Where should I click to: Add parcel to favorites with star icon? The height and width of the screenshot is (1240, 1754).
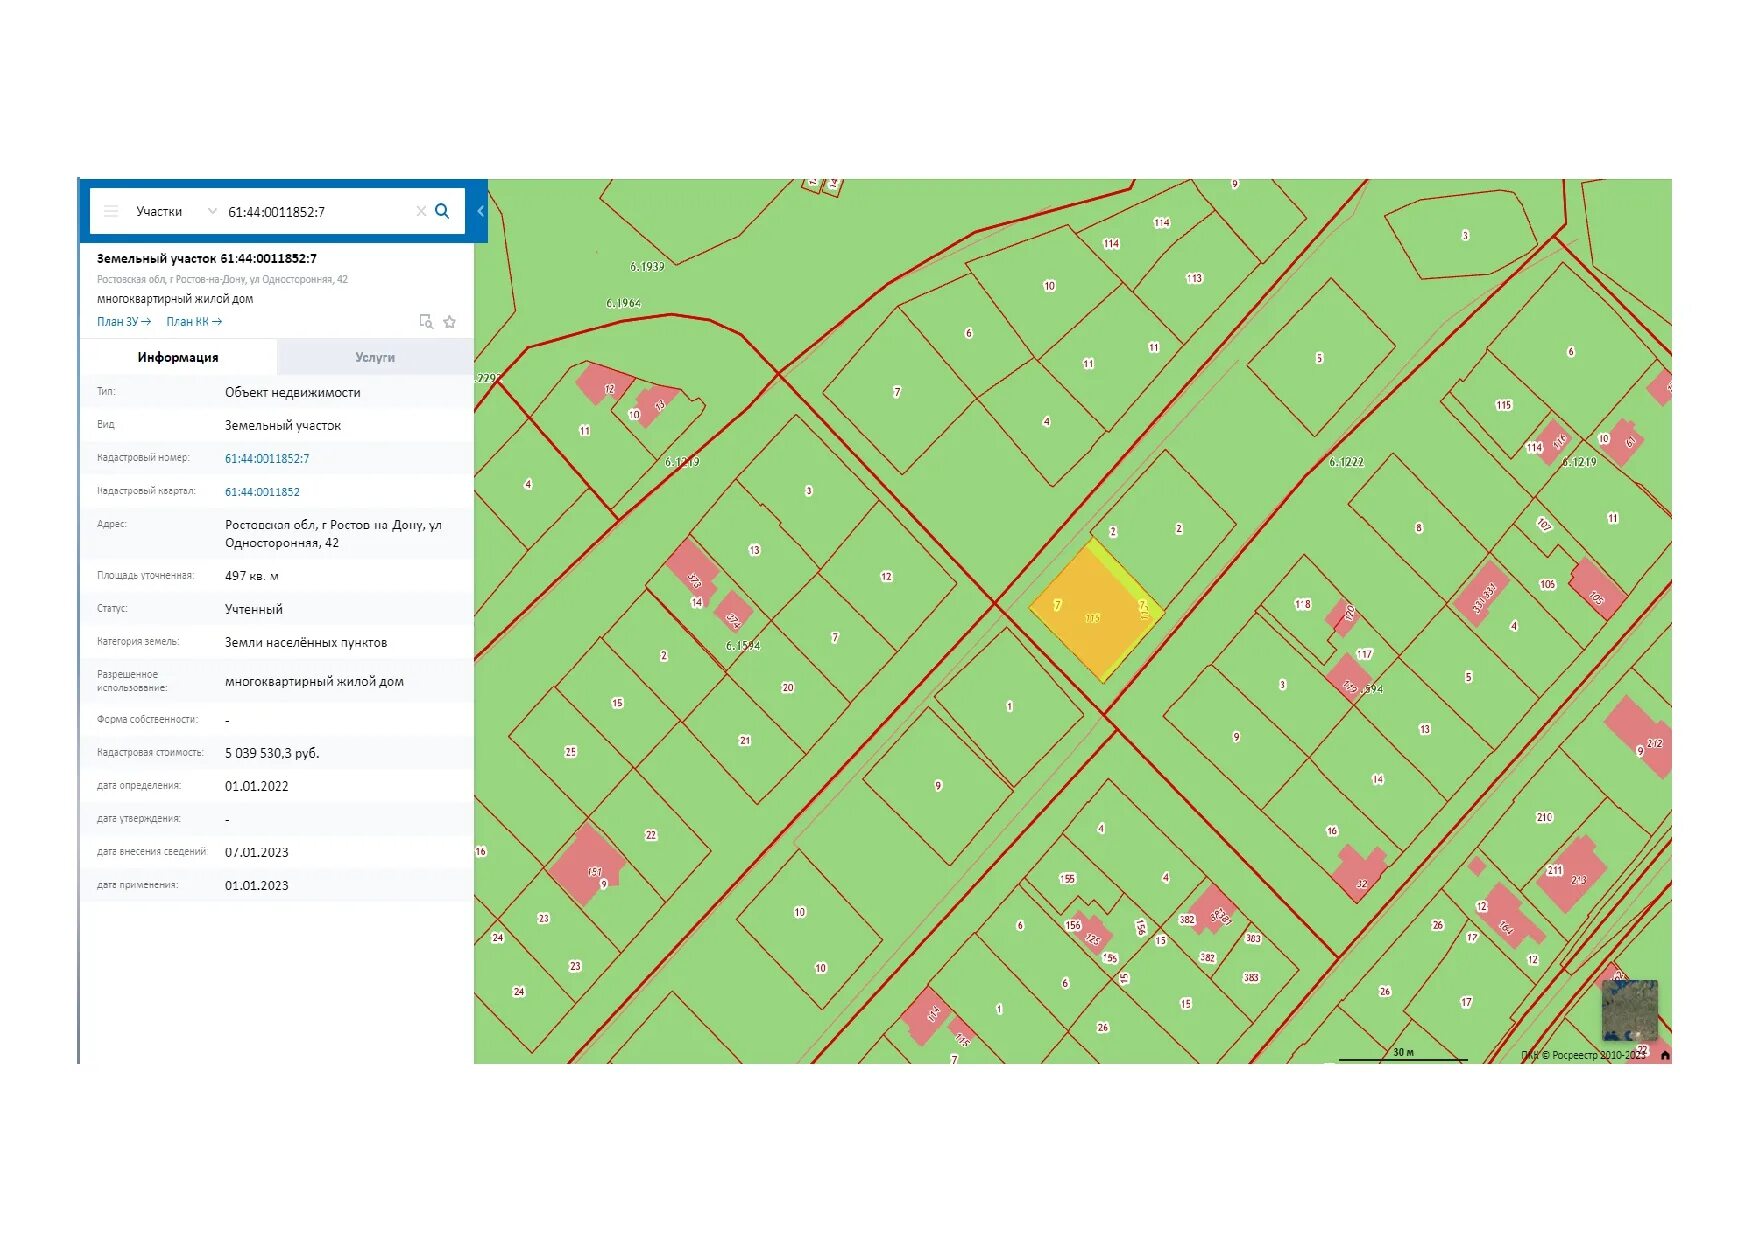coord(450,322)
